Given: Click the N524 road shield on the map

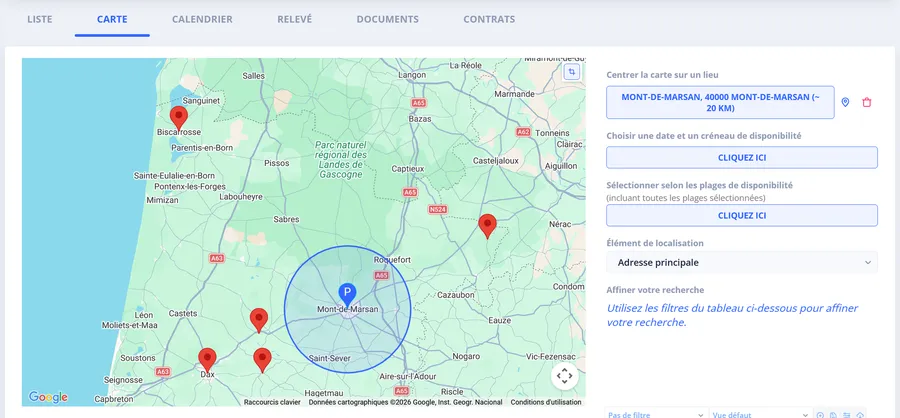Looking at the screenshot, I should (x=437, y=210).
